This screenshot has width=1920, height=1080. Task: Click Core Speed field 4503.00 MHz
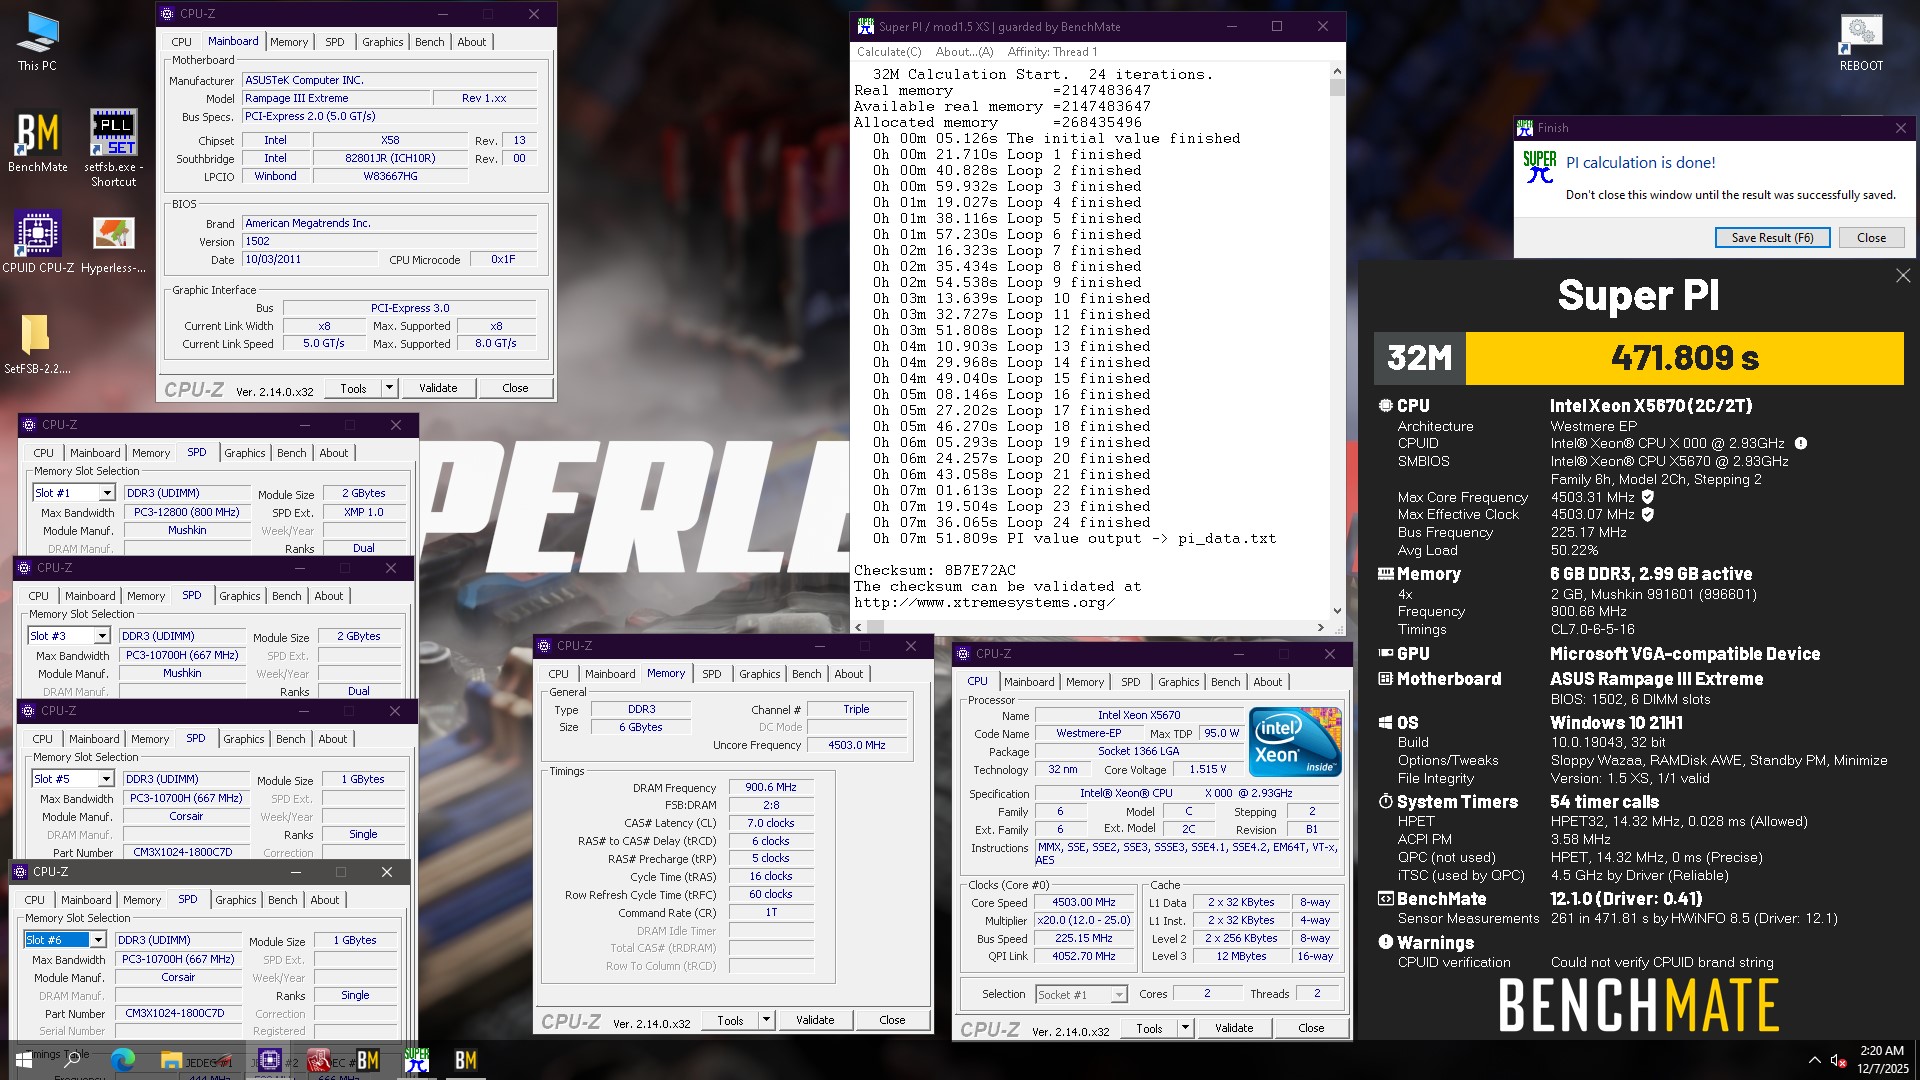[1083, 903]
